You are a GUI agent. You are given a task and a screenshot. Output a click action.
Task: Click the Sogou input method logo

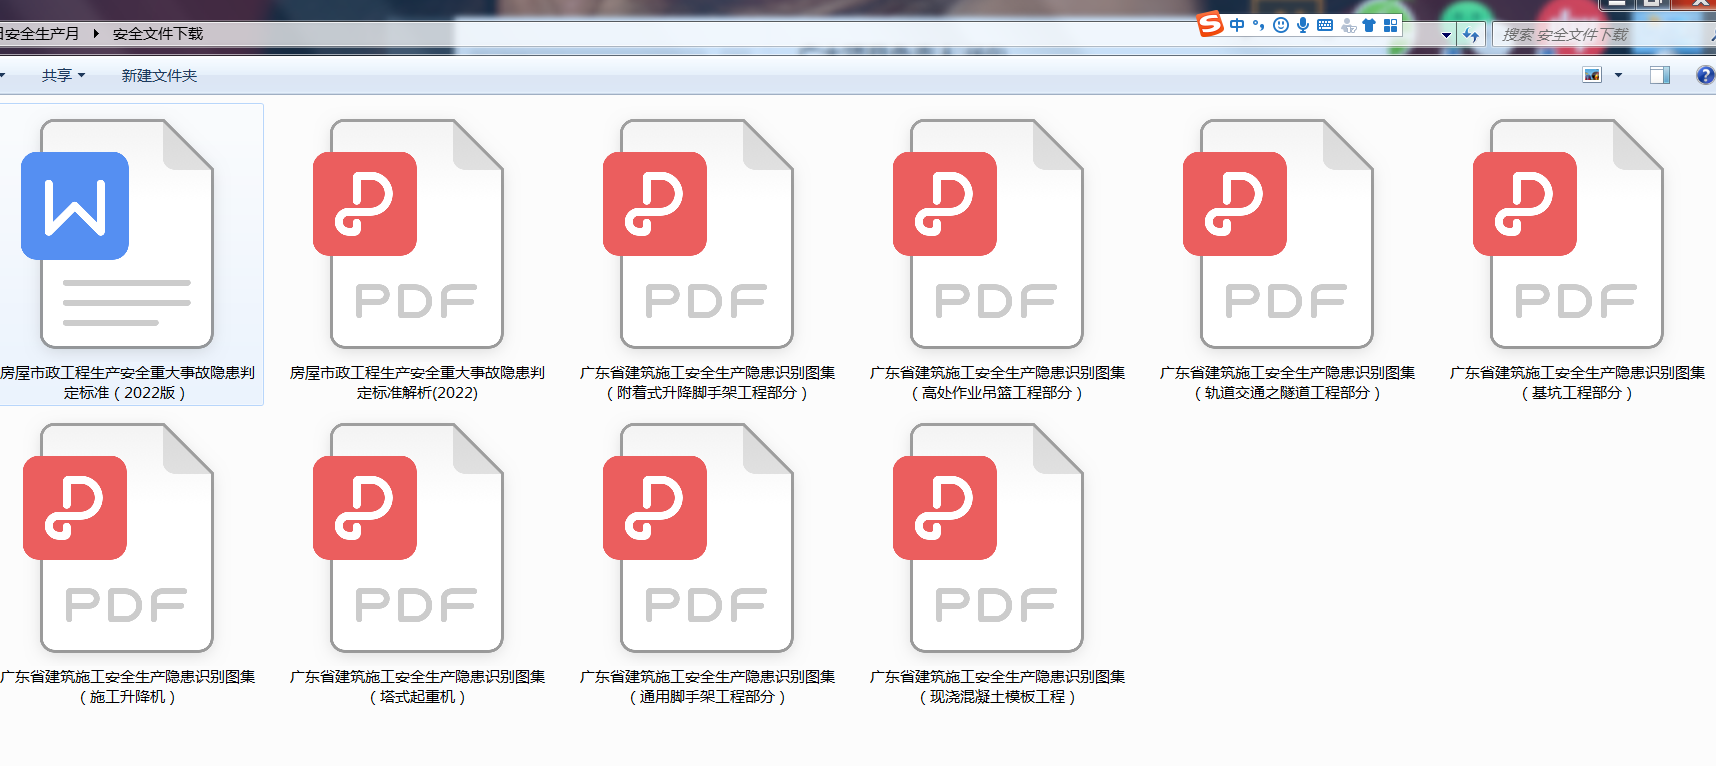point(1211,24)
